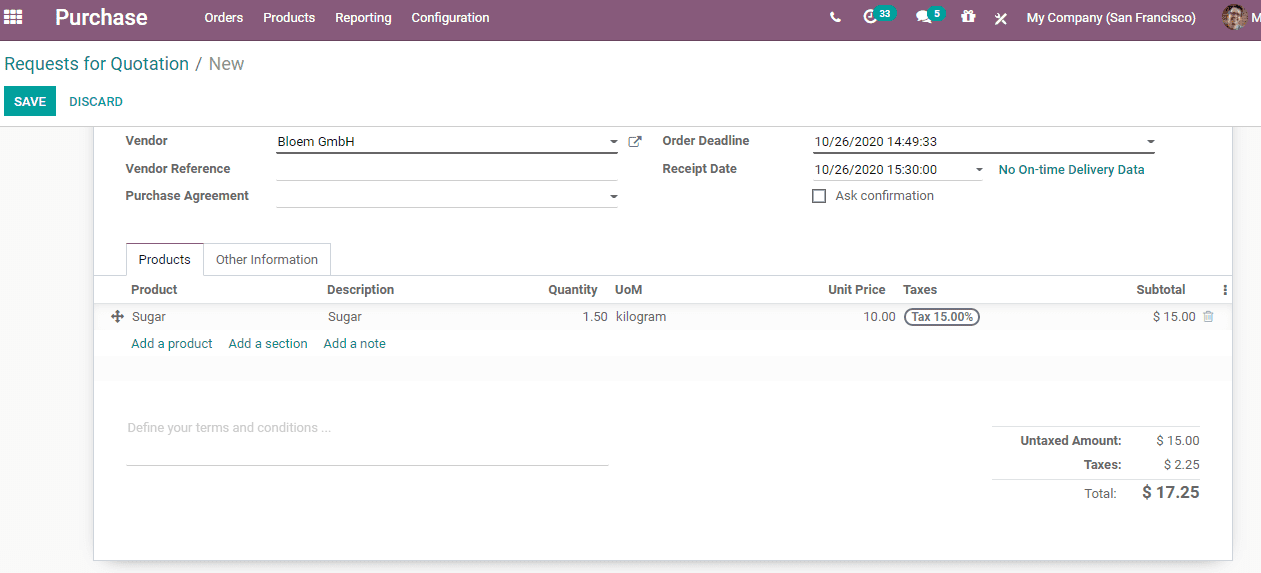Viewport: 1261px width, 573px height.
Task: Go back to Requests for Quotation breadcrumb
Action: (x=96, y=64)
